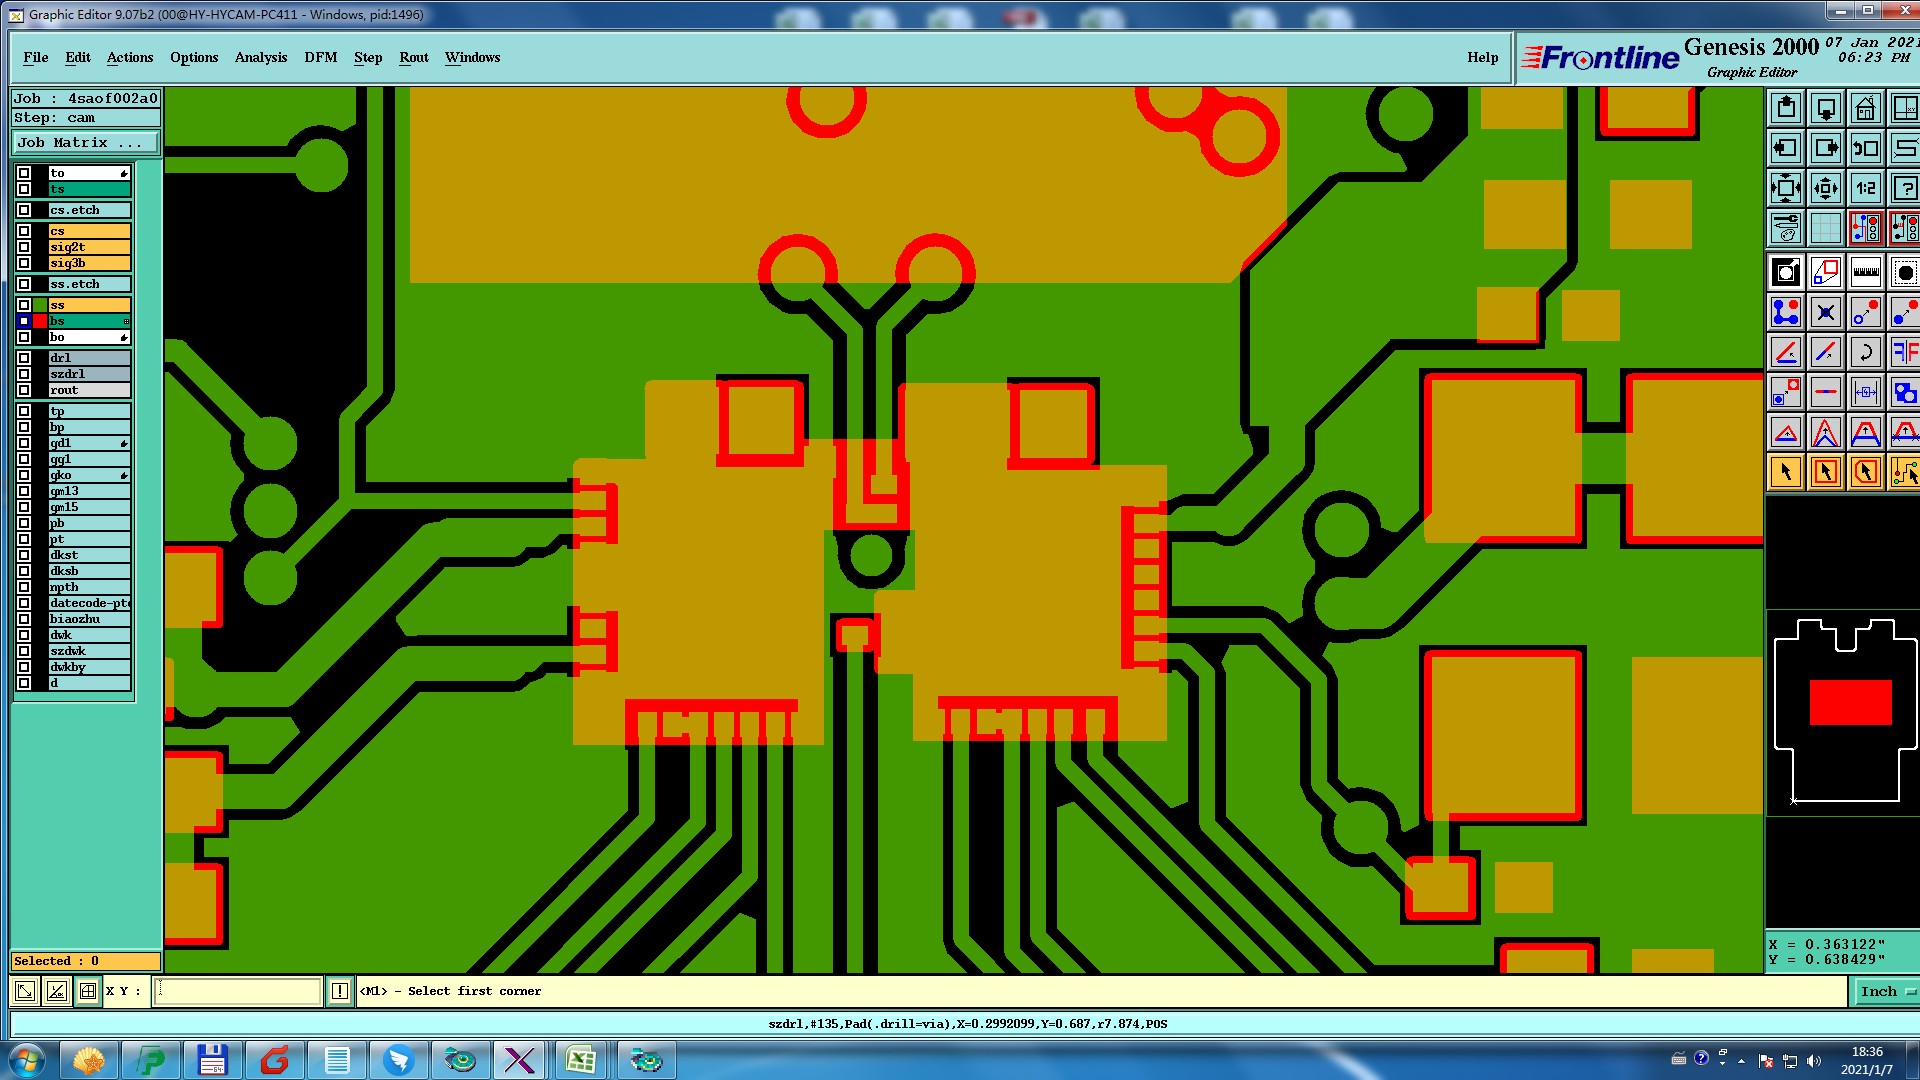Open the DFM menu

click(x=320, y=57)
